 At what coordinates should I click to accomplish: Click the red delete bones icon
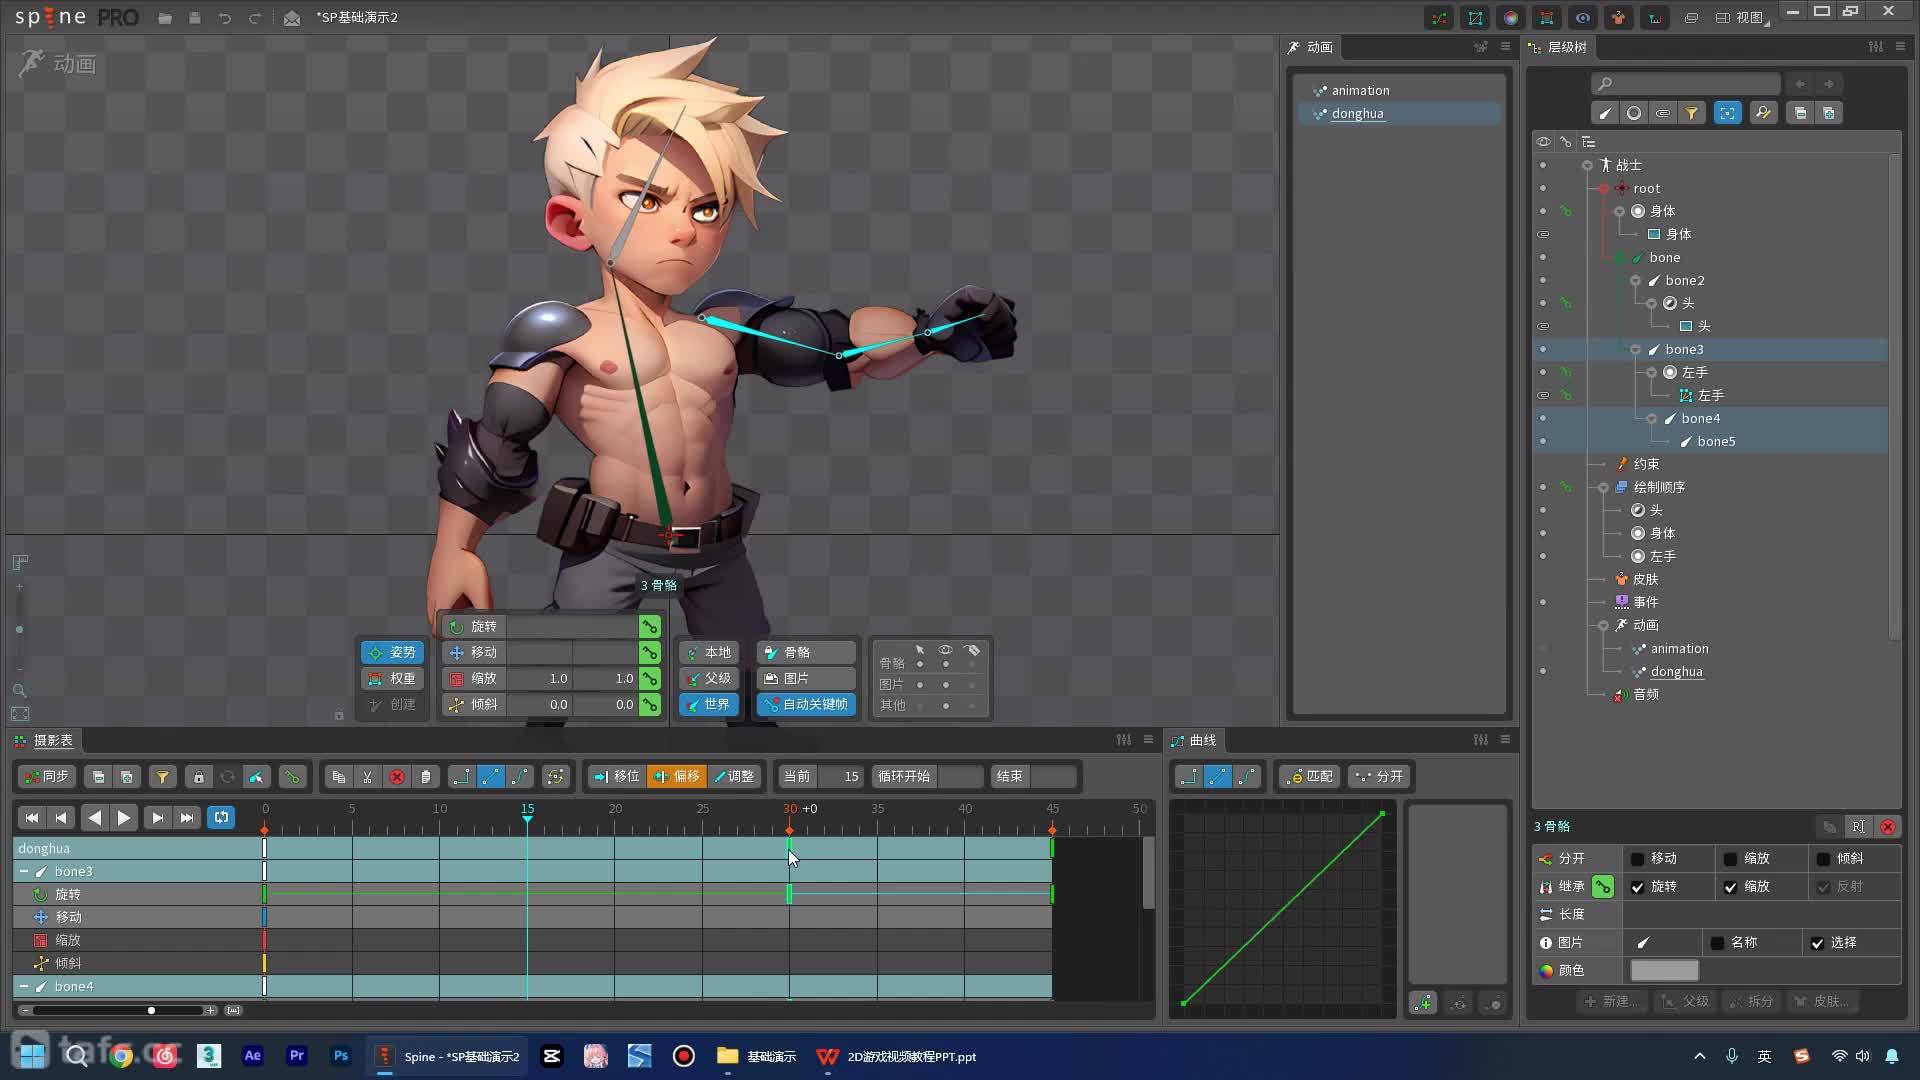click(1888, 826)
